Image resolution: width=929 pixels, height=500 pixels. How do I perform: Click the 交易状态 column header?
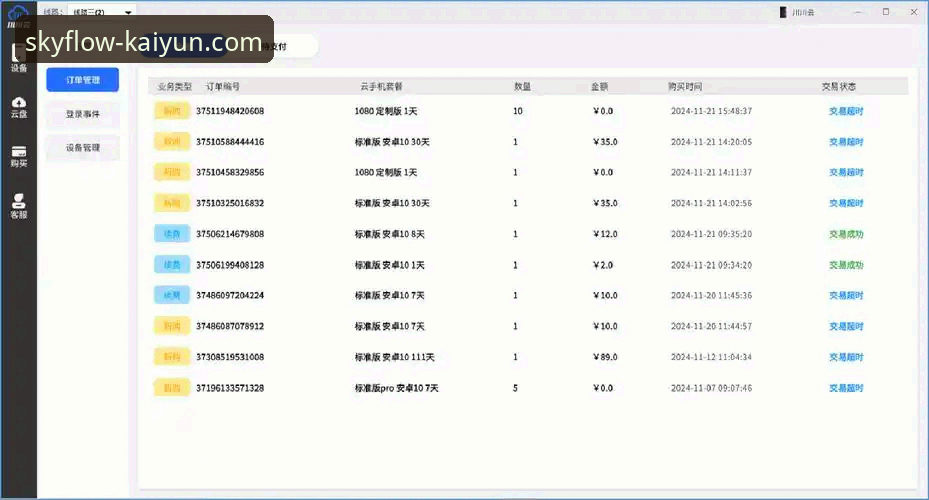(838, 87)
